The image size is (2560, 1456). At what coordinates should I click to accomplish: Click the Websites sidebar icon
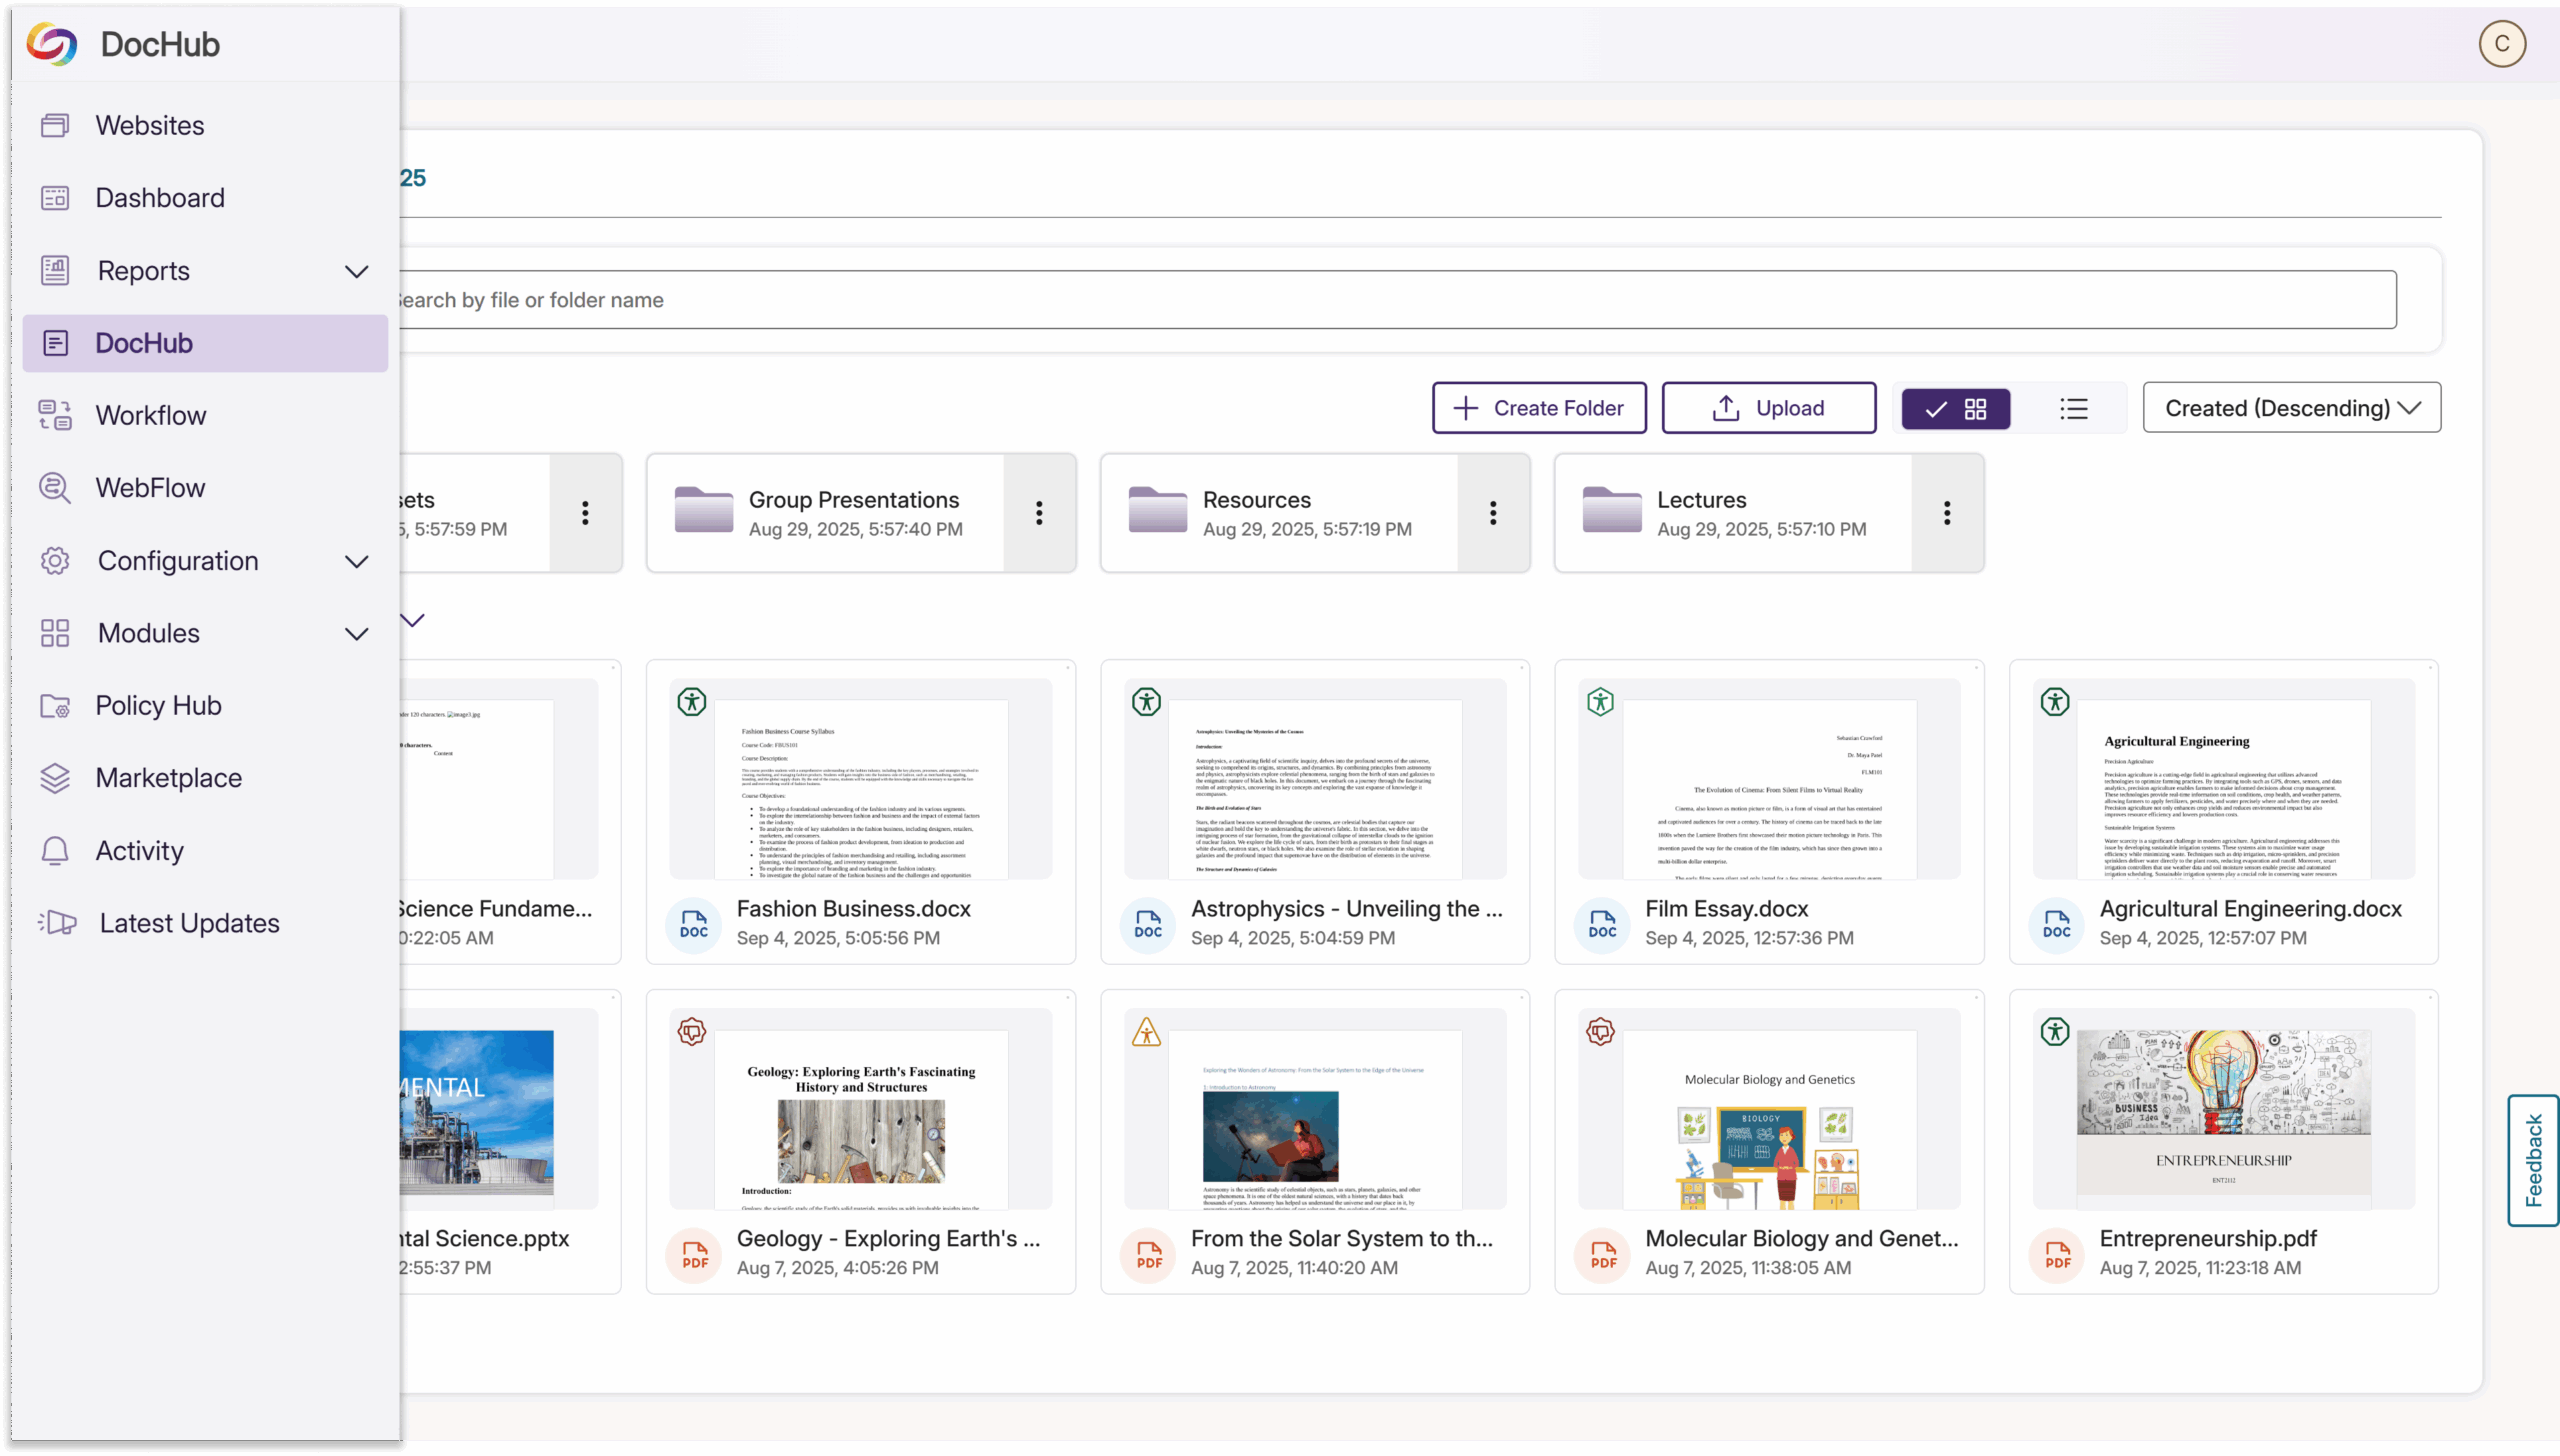55,125
